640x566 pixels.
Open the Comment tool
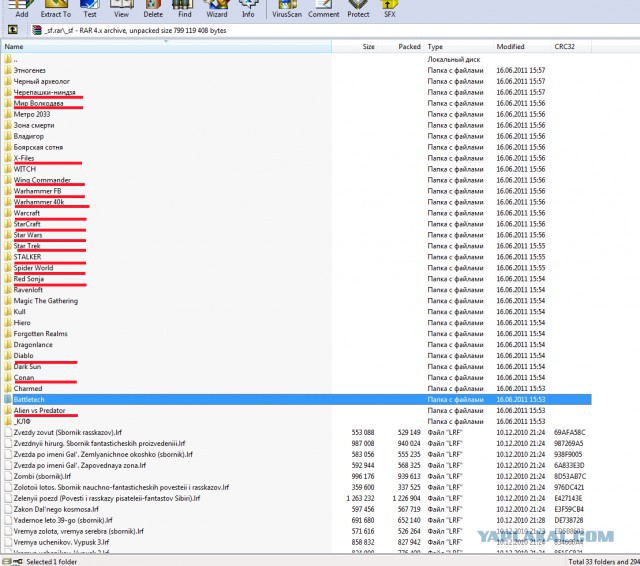pos(324,9)
